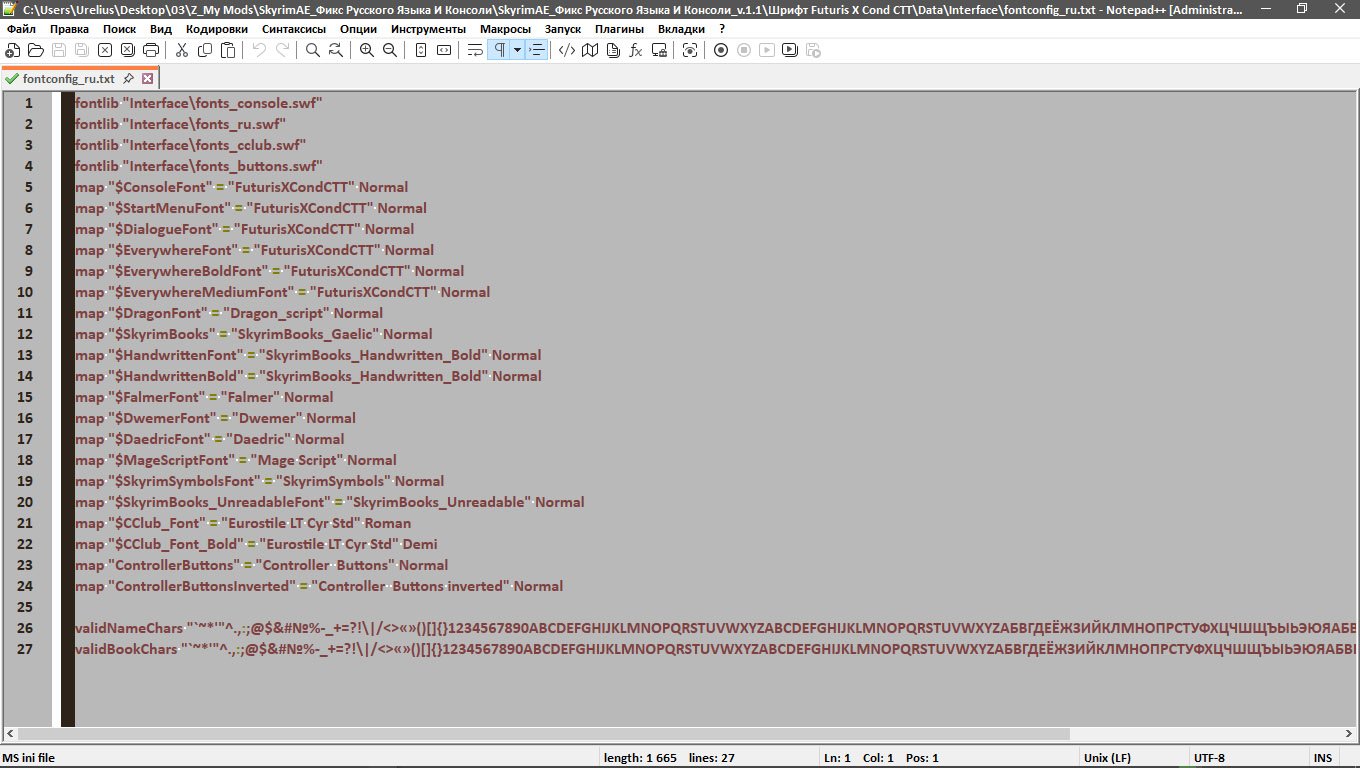Open the Опции menu
The image size is (1360, 768).
358,29
